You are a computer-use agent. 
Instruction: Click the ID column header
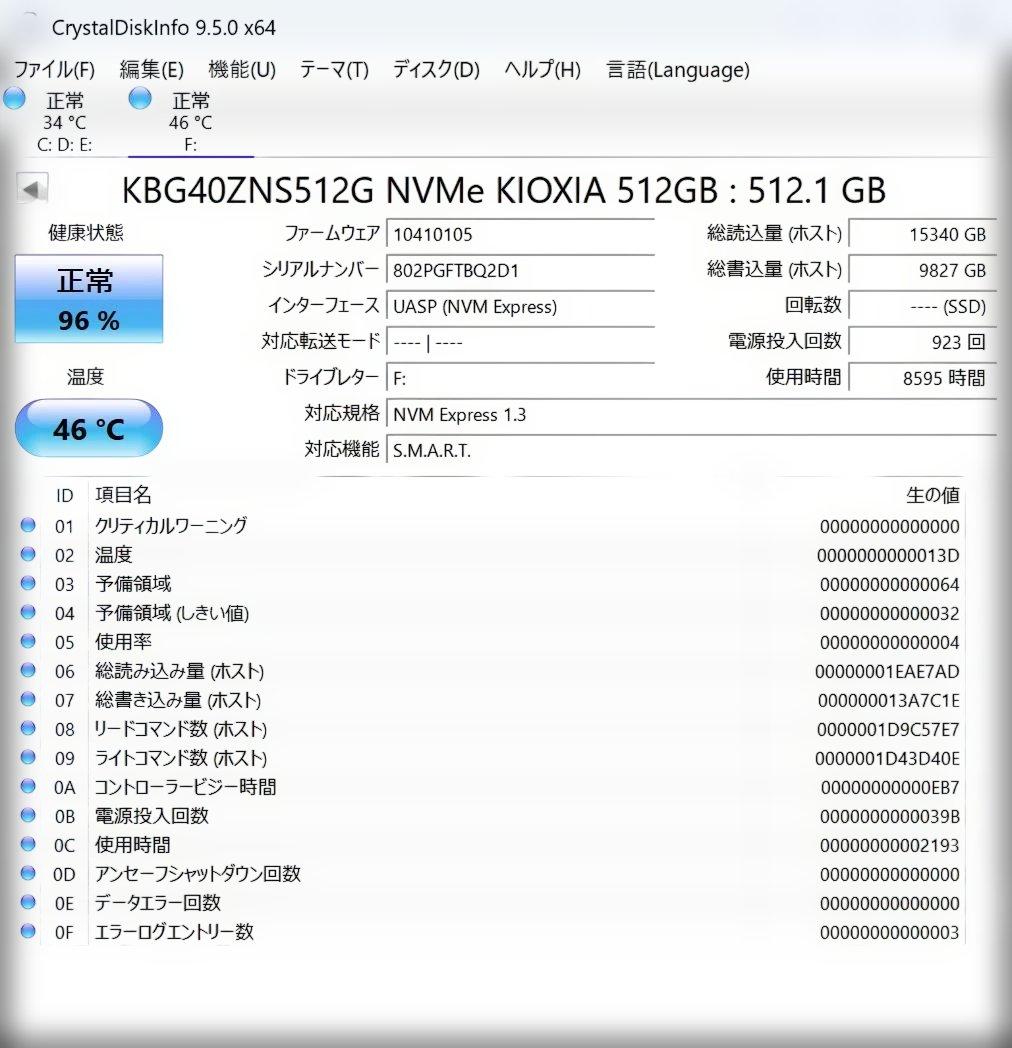(64, 495)
